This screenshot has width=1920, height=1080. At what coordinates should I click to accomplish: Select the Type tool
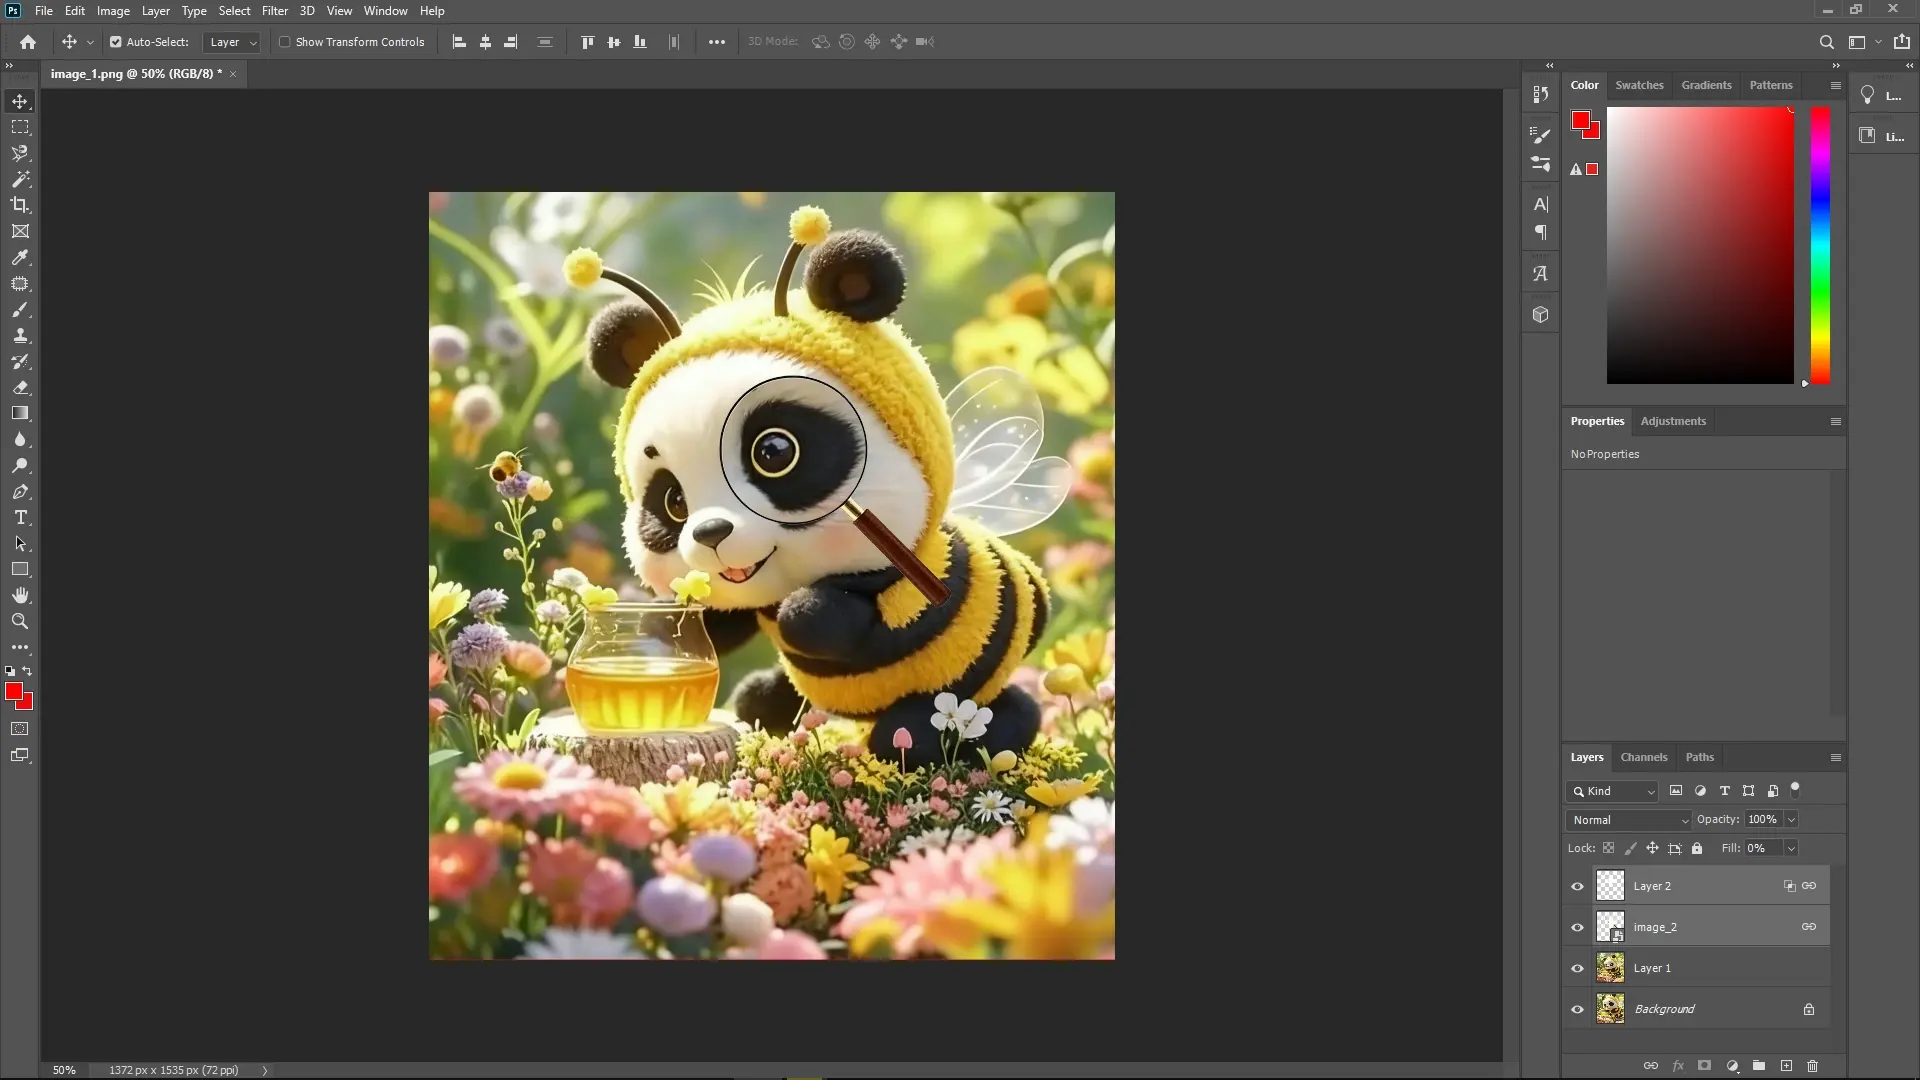20,518
